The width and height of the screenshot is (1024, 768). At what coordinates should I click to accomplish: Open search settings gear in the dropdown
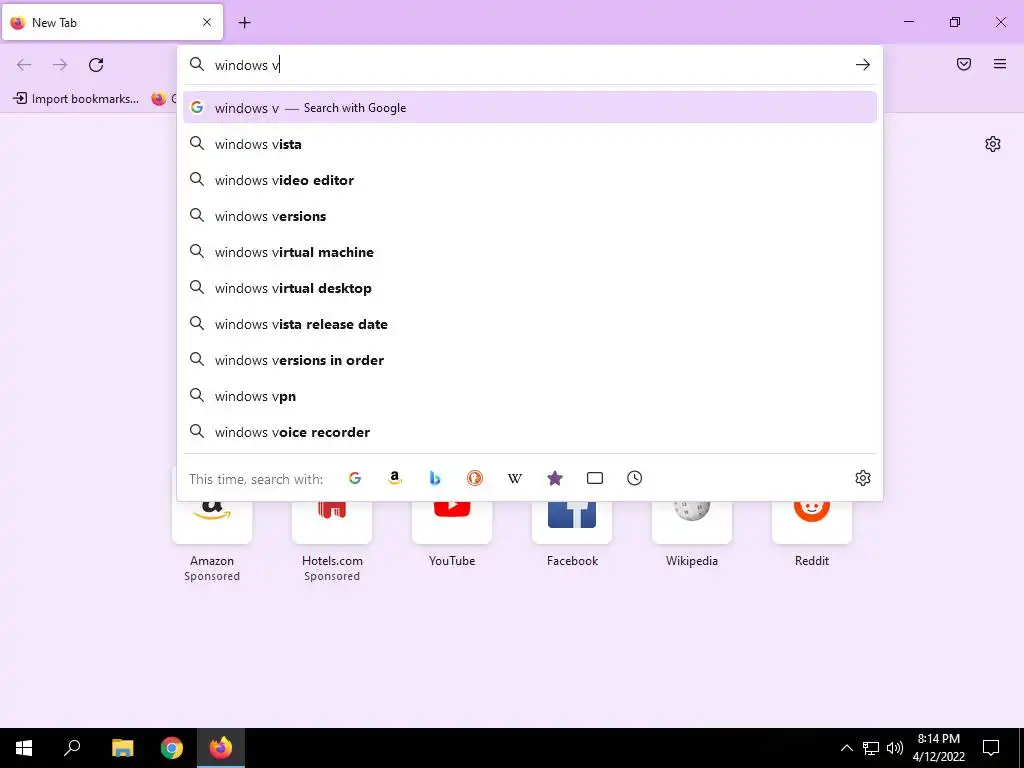point(863,478)
